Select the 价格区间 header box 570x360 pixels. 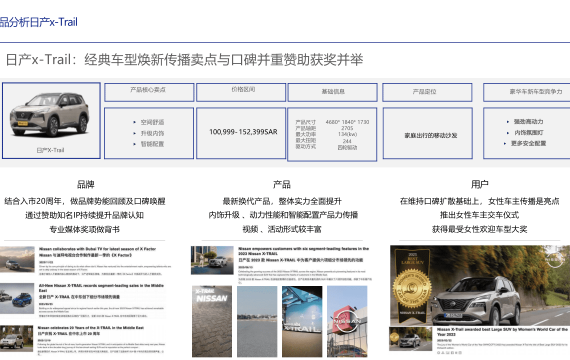tap(241, 92)
